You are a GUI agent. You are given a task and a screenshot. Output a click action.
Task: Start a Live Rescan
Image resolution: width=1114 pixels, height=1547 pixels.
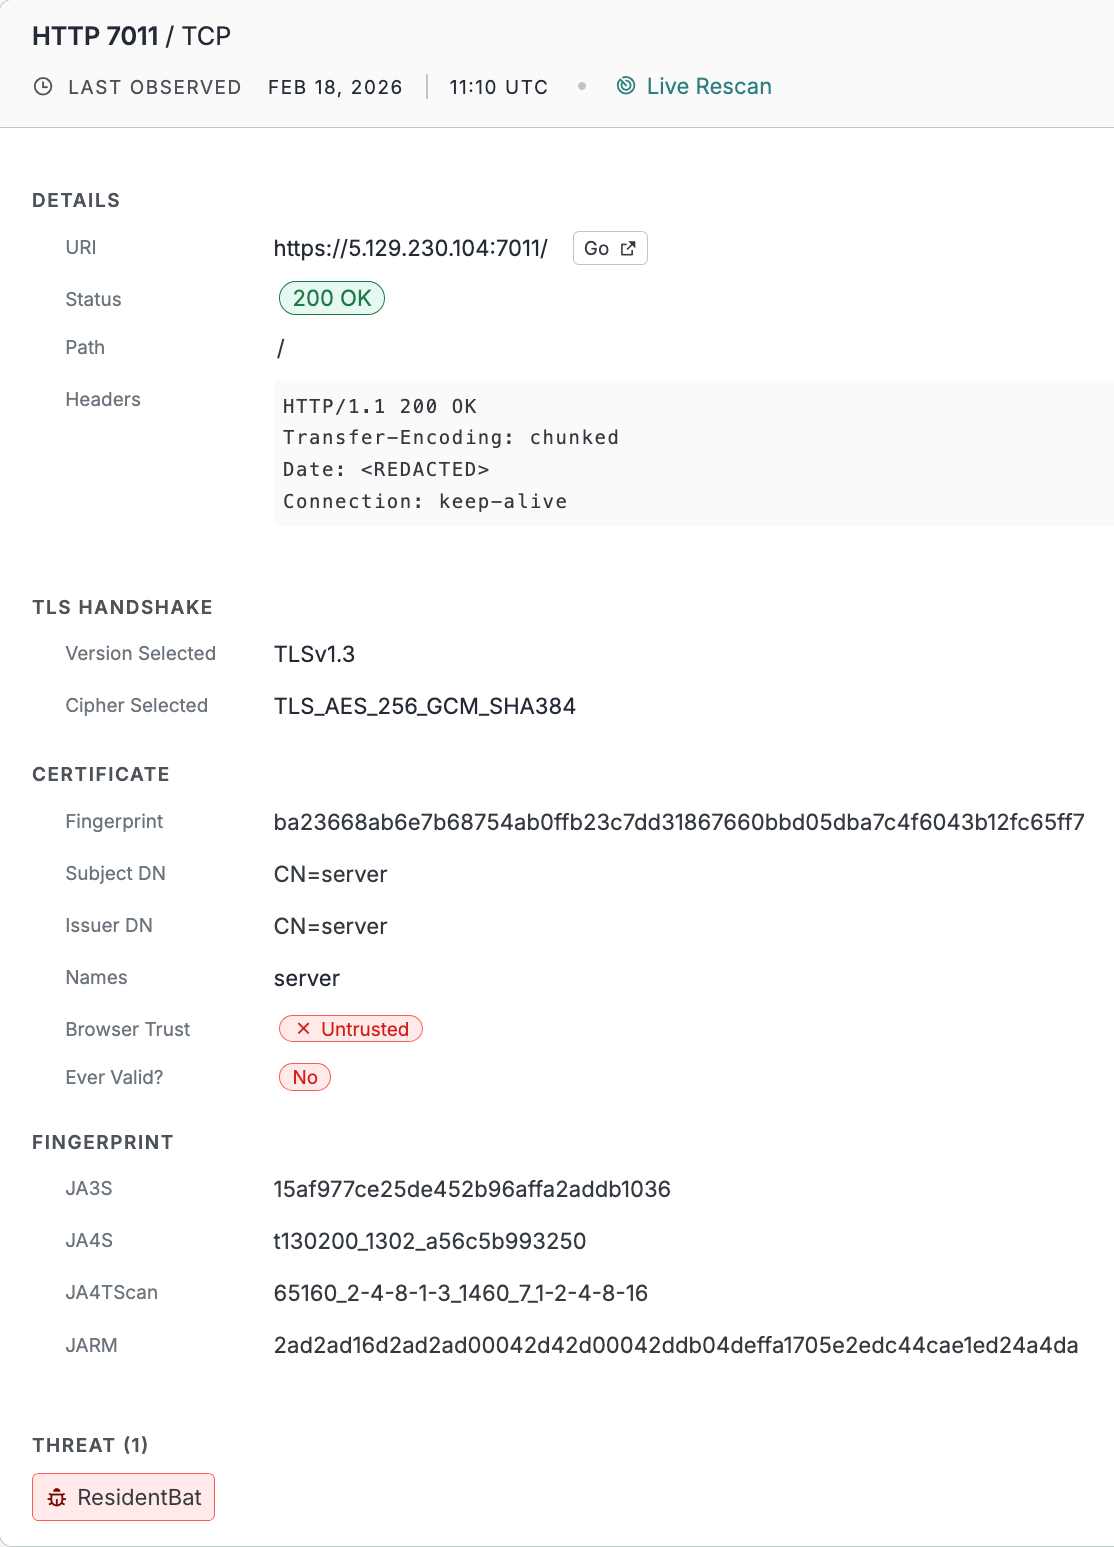(708, 87)
